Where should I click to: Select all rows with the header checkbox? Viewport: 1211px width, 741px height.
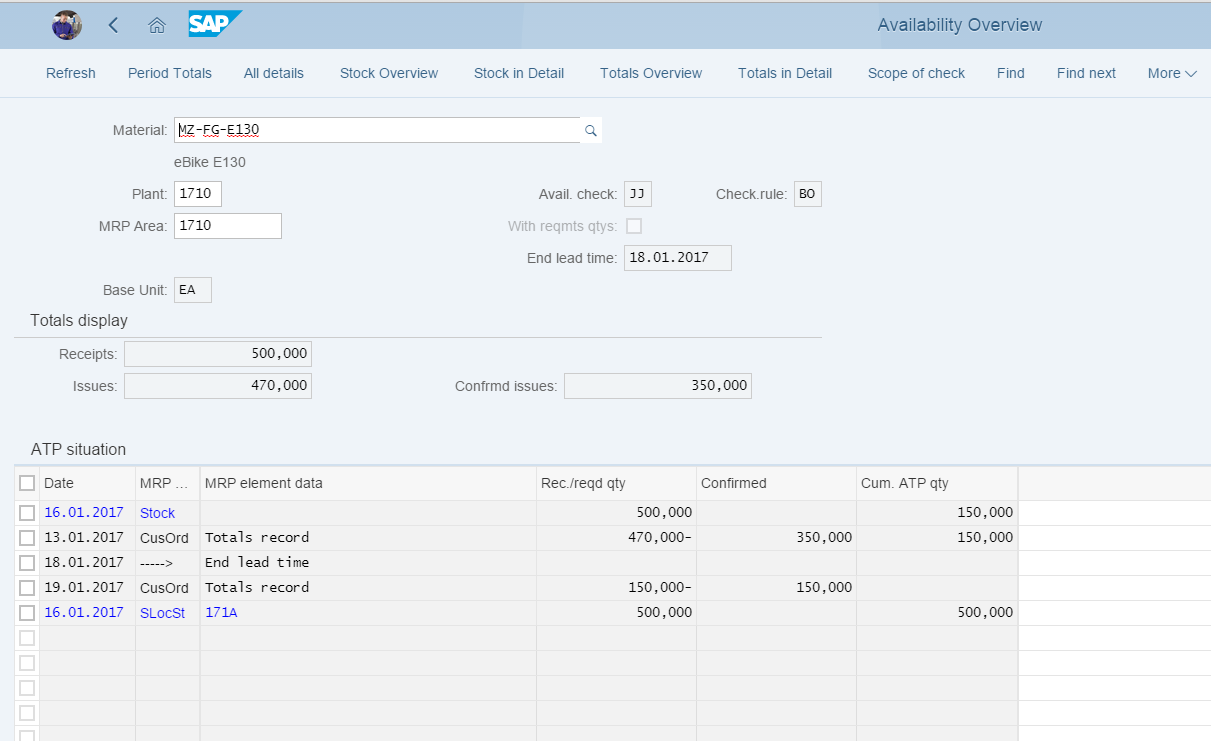(27, 482)
